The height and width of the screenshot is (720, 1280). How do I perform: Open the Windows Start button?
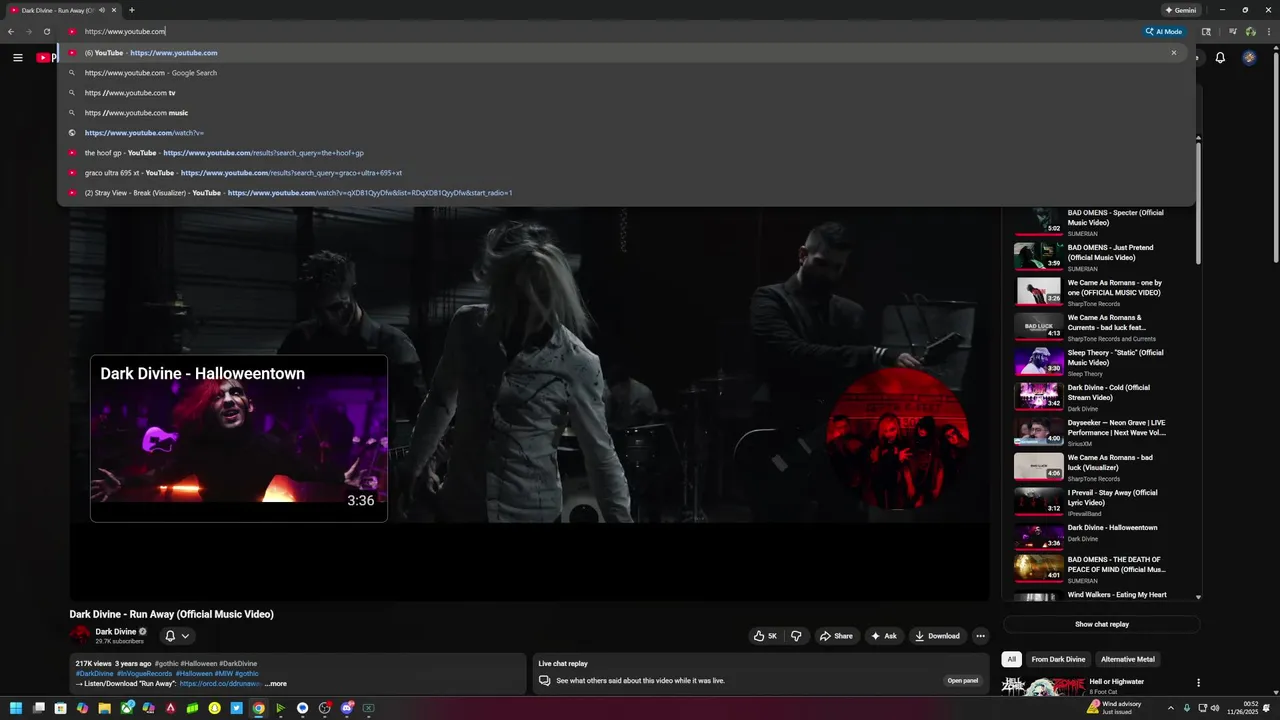point(16,708)
